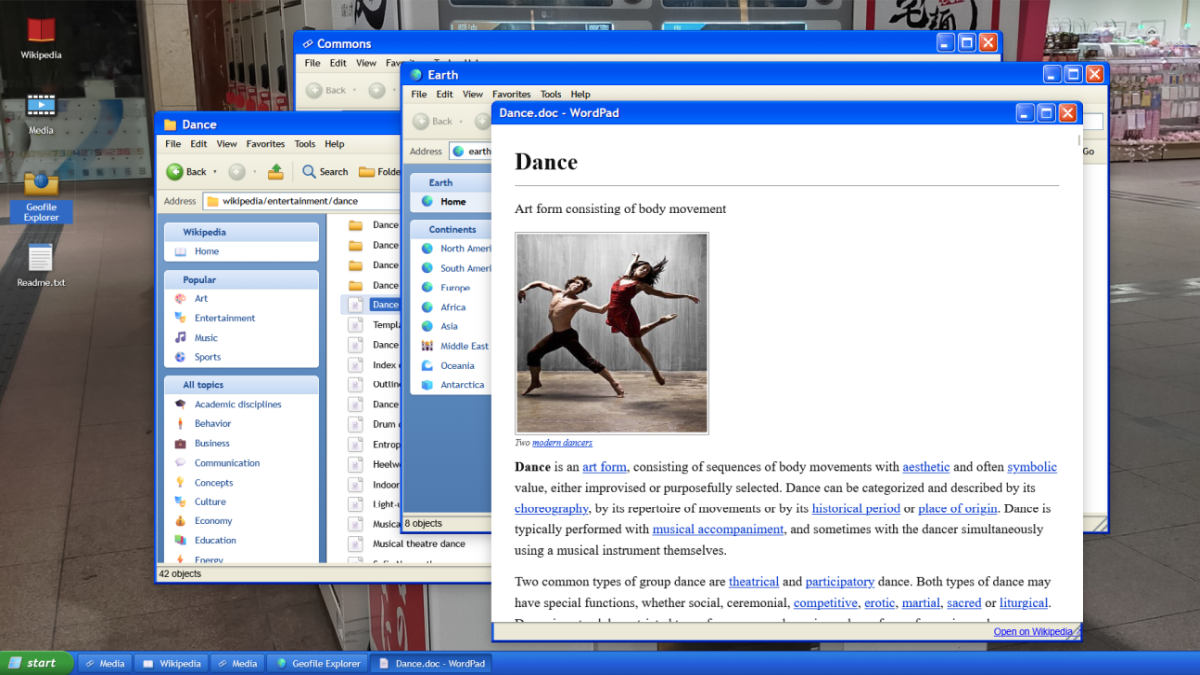The image size is (1200, 675).
Task: Open the Help menu in Dance window
Action: [334, 144]
